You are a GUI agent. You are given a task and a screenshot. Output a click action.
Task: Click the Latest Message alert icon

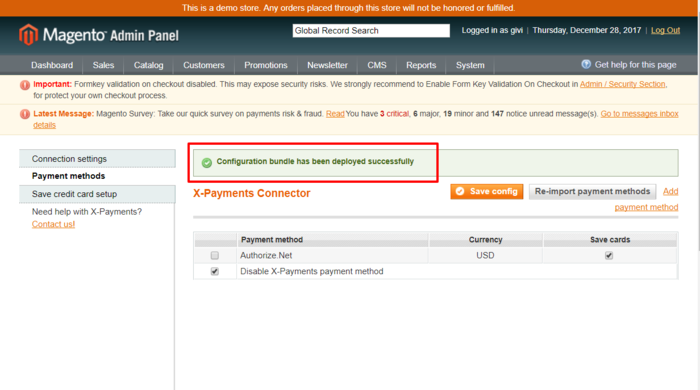[25, 114]
